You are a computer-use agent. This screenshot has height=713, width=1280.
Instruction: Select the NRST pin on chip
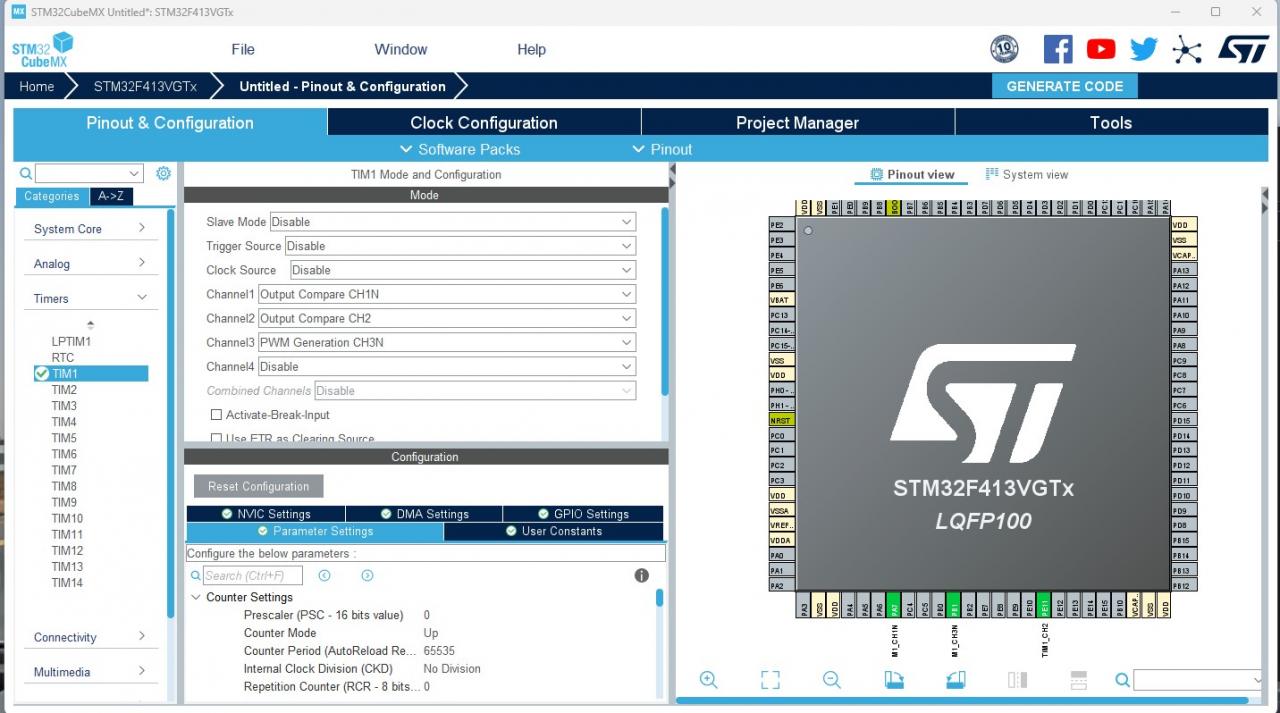point(781,420)
